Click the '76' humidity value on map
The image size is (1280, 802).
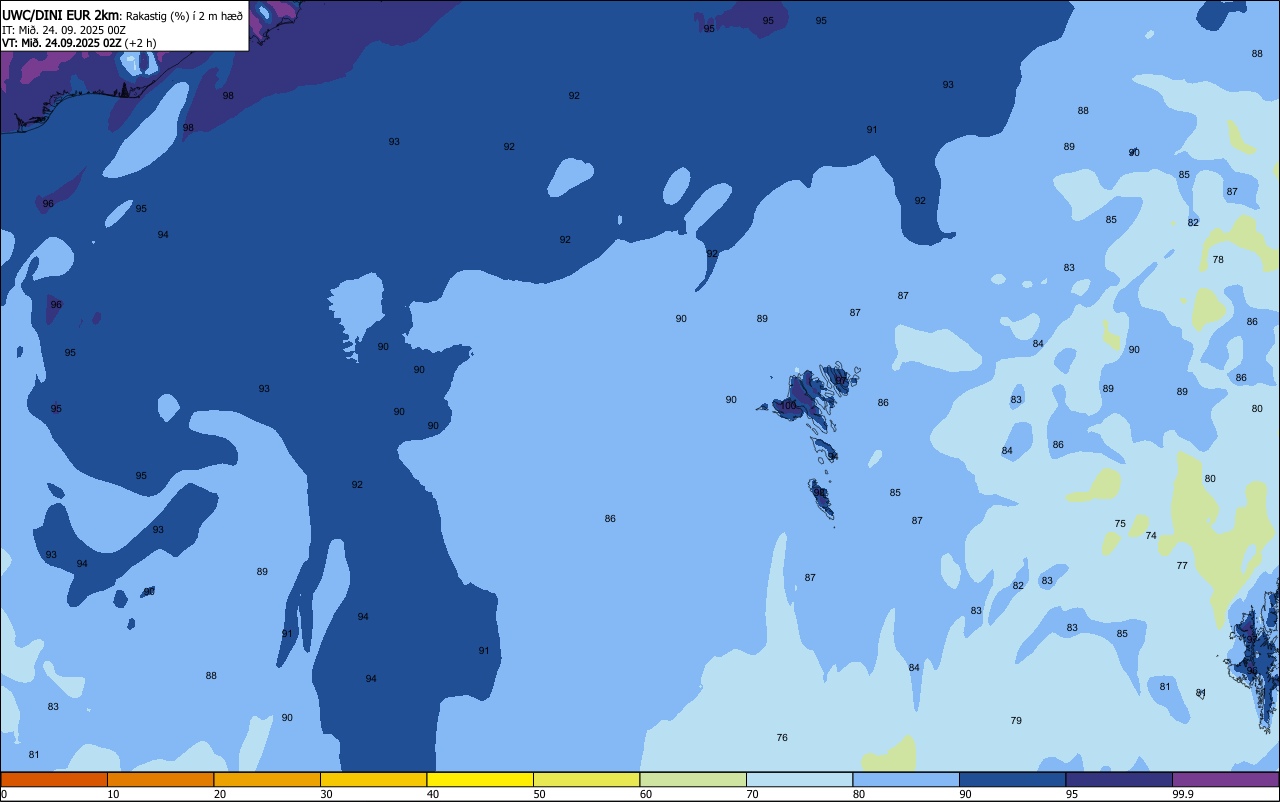point(782,737)
